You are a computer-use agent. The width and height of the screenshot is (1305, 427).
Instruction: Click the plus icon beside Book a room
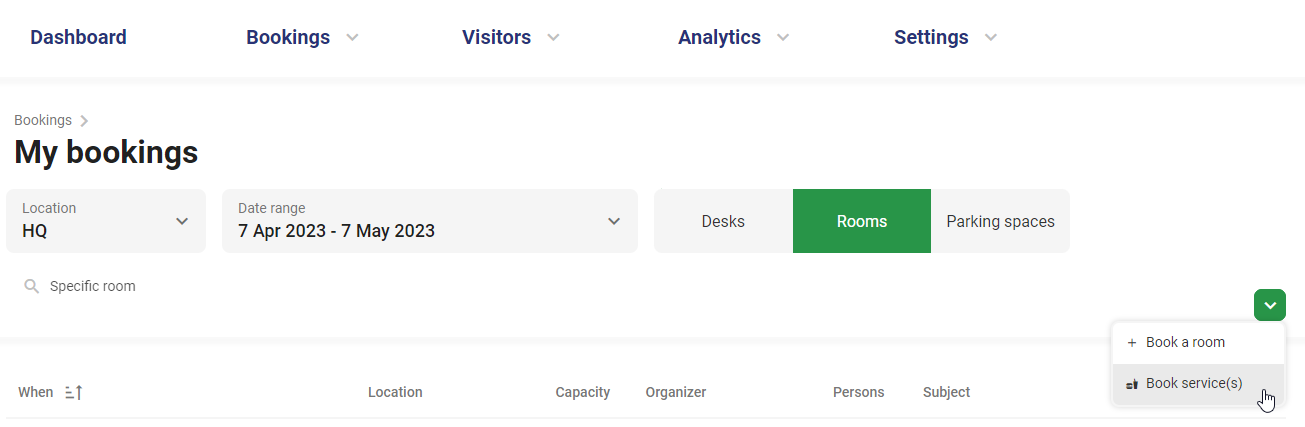pos(1132,343)
